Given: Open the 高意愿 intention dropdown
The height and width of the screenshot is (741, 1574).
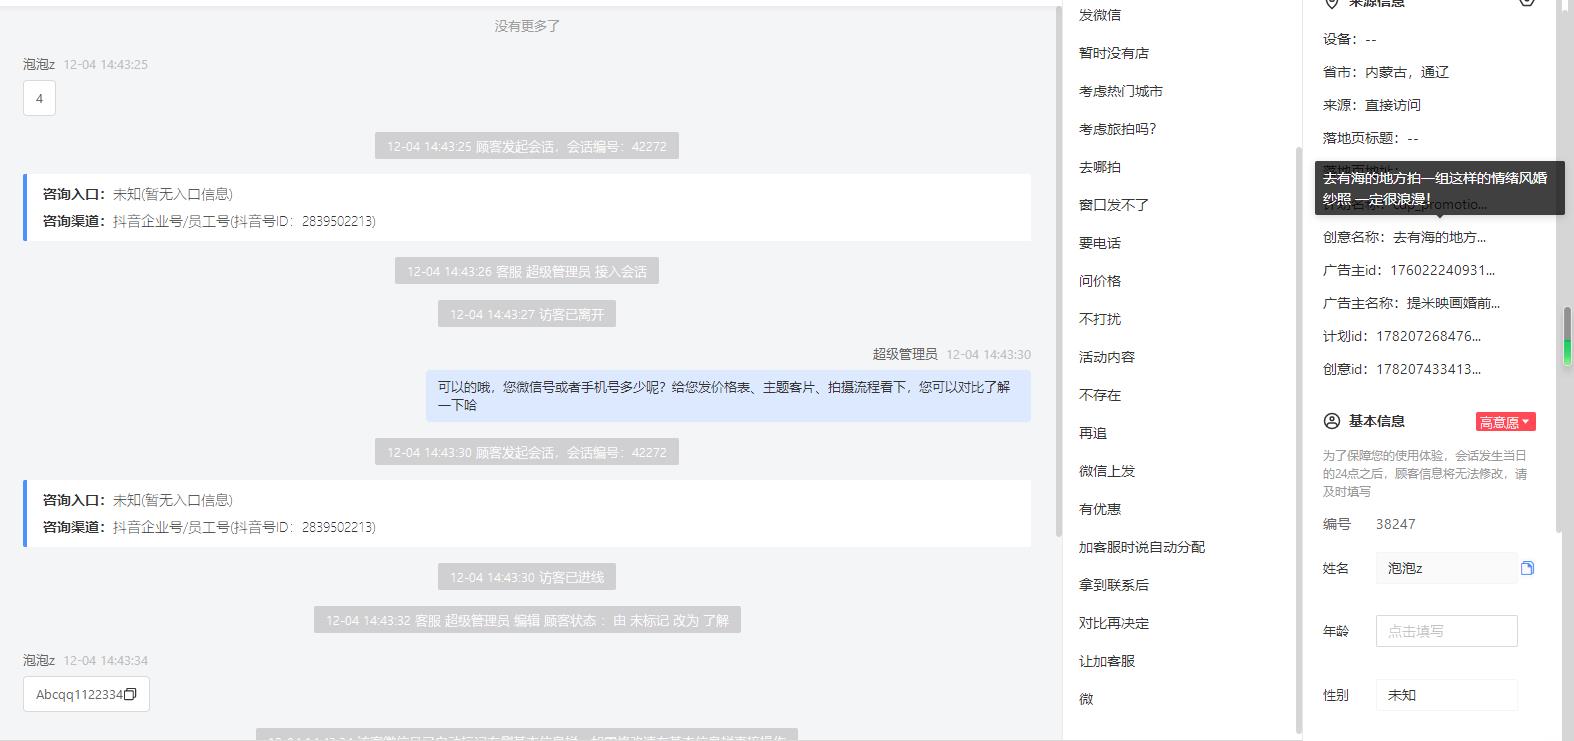Looking at the screenshot, I should tap(1505, 422).
